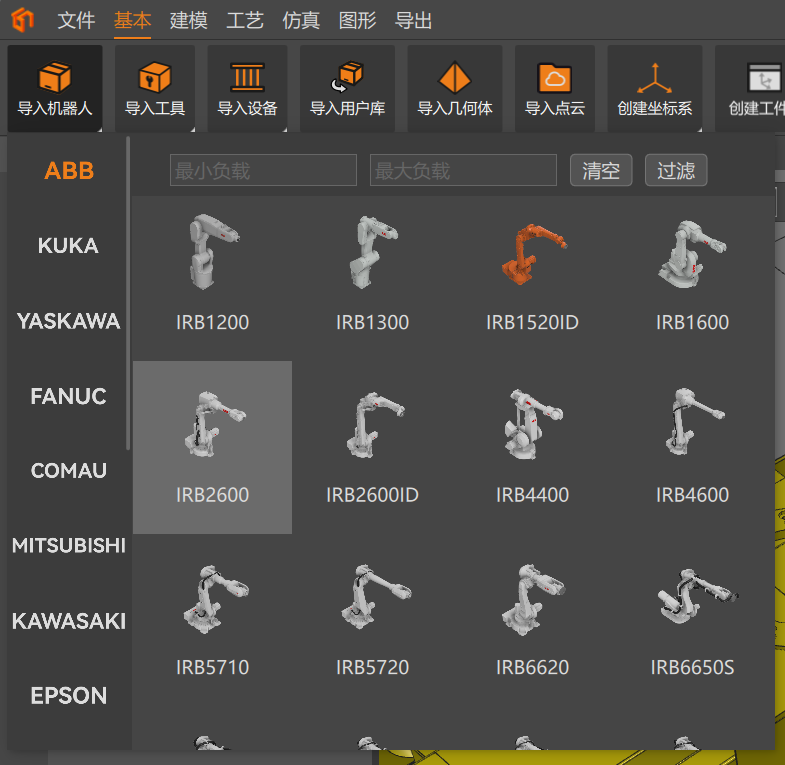This screenshot has height=765, width=785.
Task: Click the brand list vertical scrollbar
Action: coord(128,293)
